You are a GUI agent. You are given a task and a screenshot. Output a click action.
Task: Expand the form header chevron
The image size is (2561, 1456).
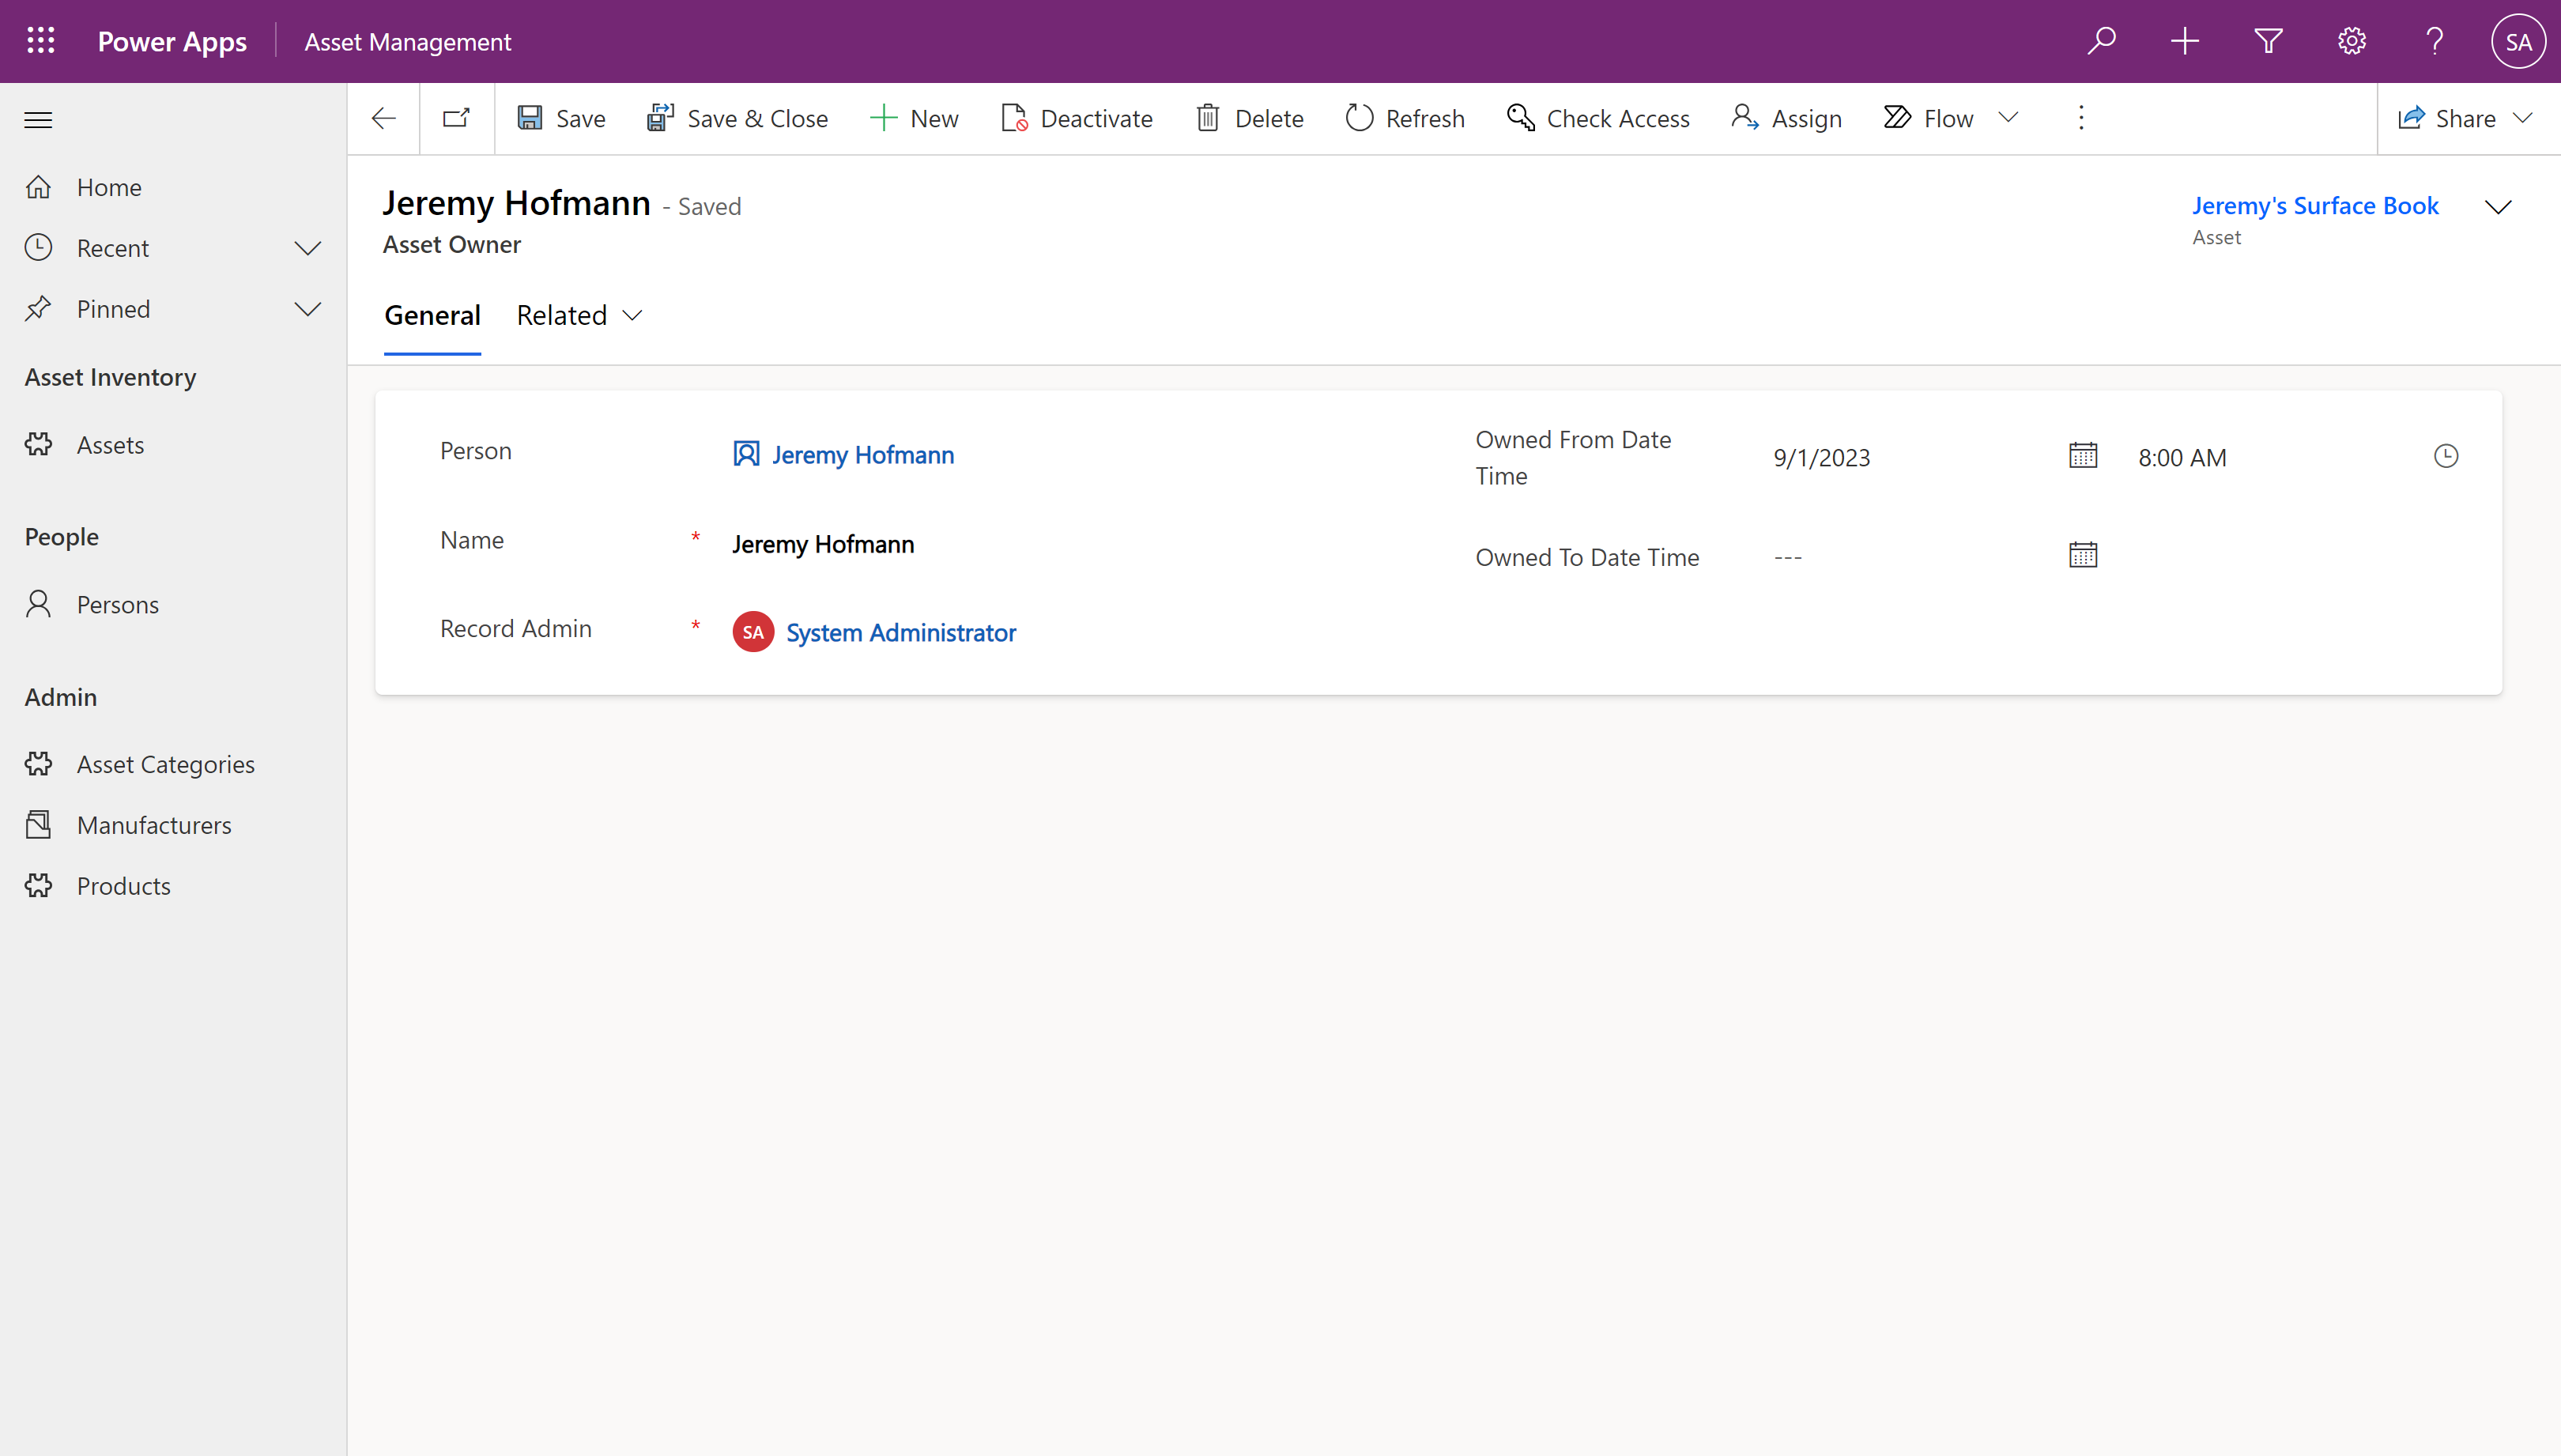pos(2498,207)
